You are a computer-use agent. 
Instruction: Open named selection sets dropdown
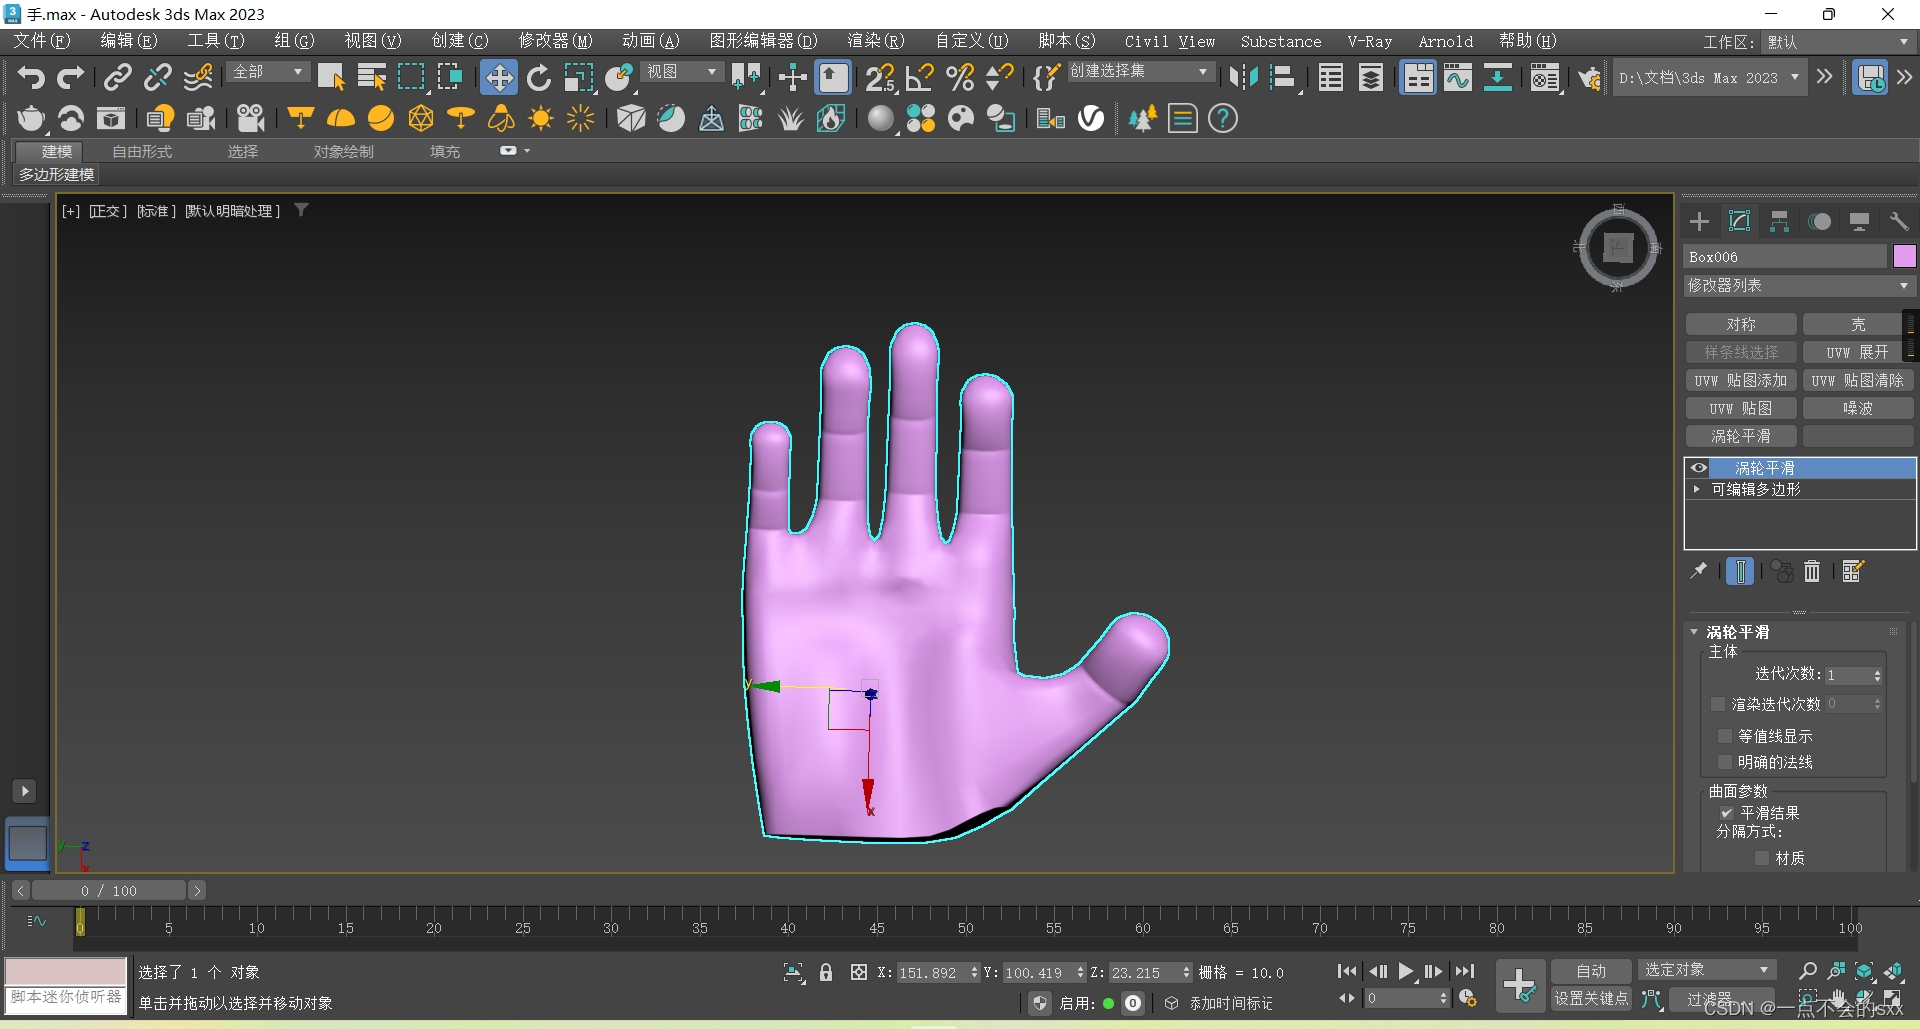(x=1140, y=72)
